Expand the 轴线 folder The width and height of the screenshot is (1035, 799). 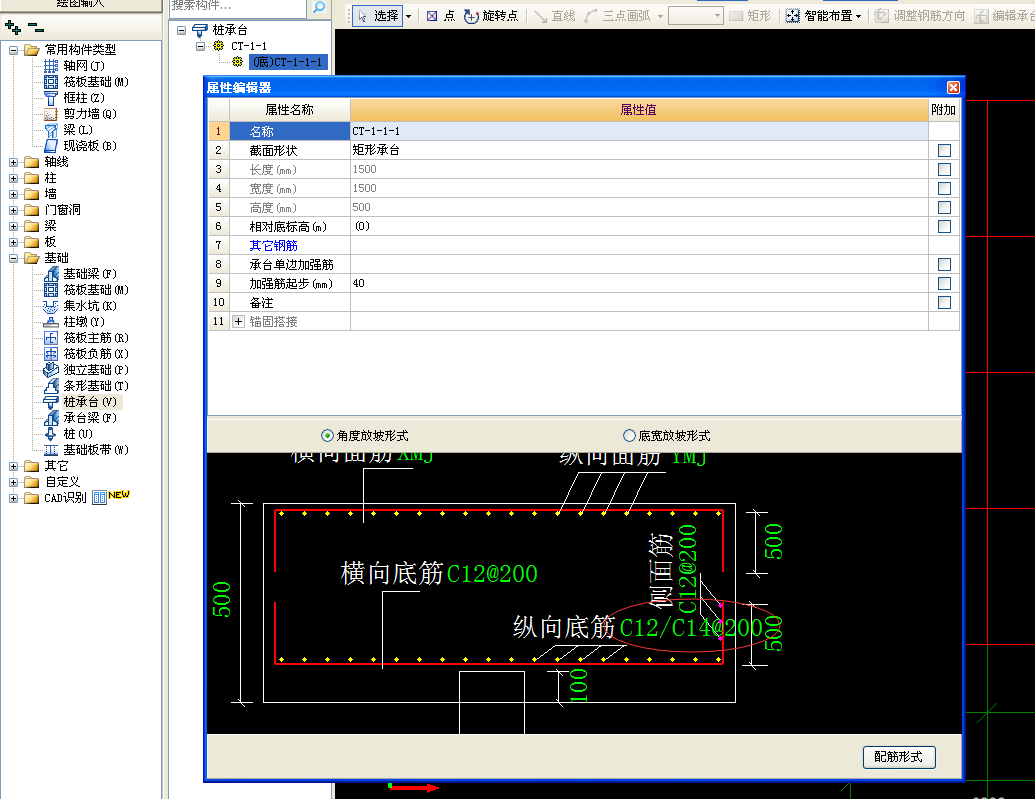pos(13,162)
